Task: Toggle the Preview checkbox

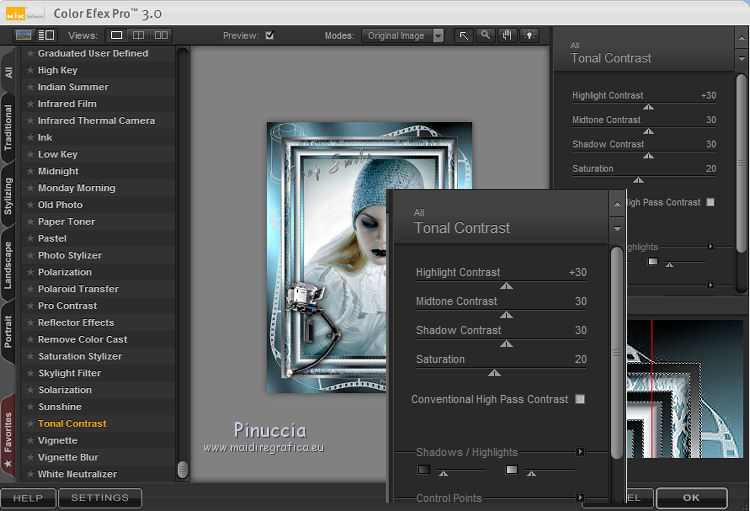Action: pos(269,35)
